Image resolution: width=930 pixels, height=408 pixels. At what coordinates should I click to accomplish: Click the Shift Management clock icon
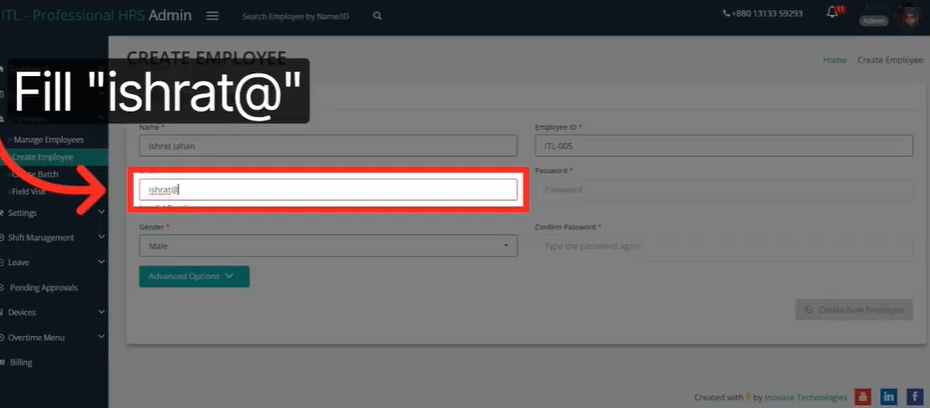(x=2, y=238)
